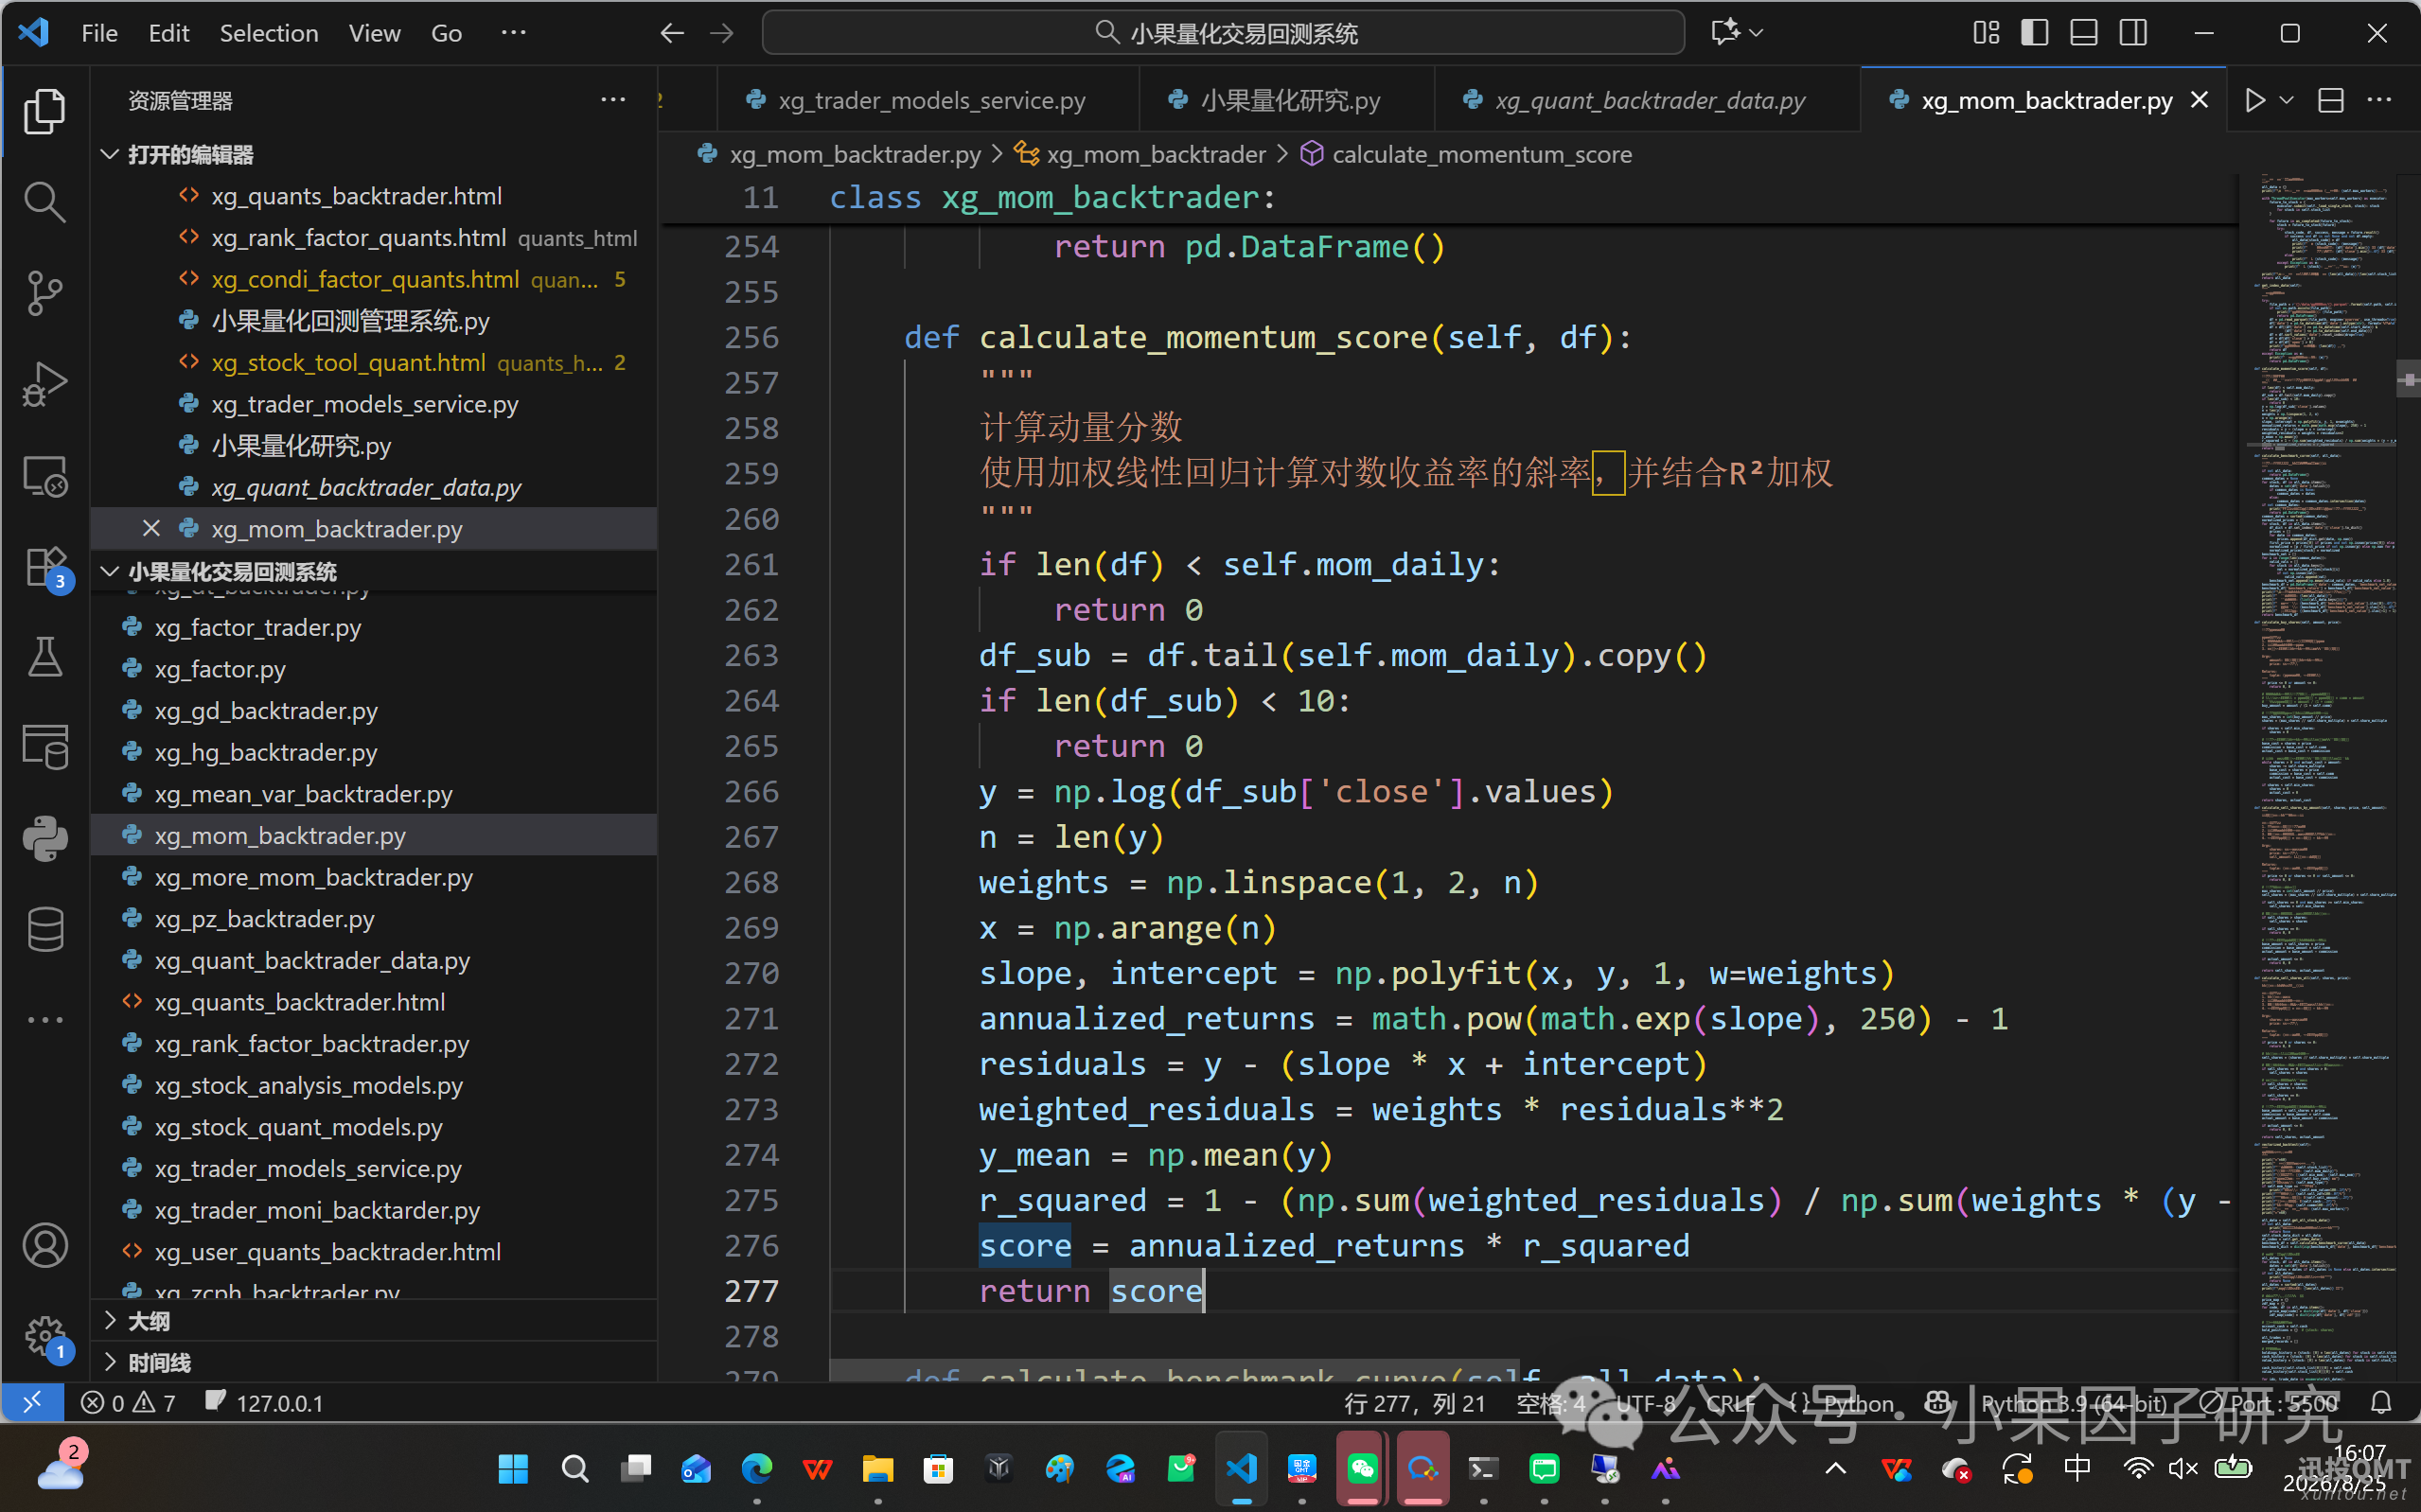Open the Explorer view in activity bar

click(44, 110)
